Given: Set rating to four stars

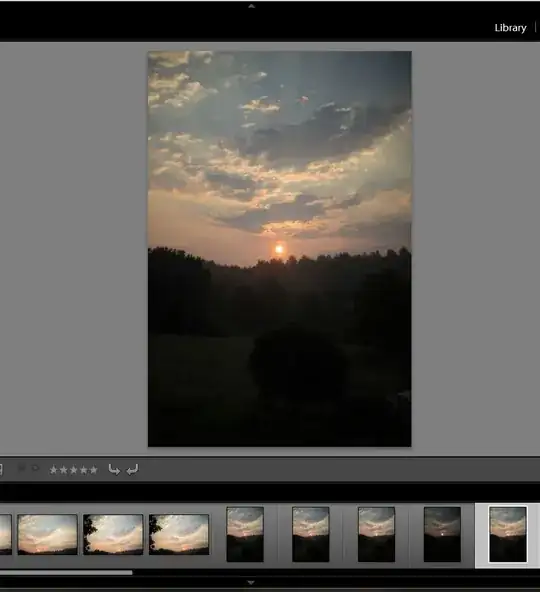Looking at the screenshot, I should 83,470.
